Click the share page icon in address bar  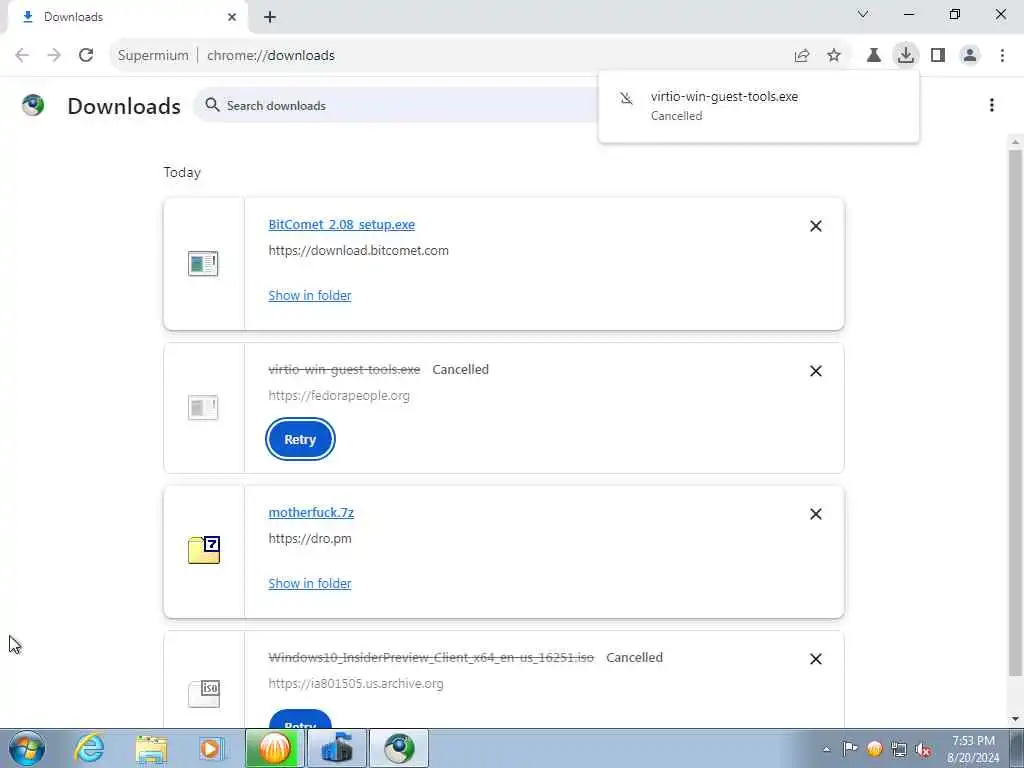click(802, 56)
